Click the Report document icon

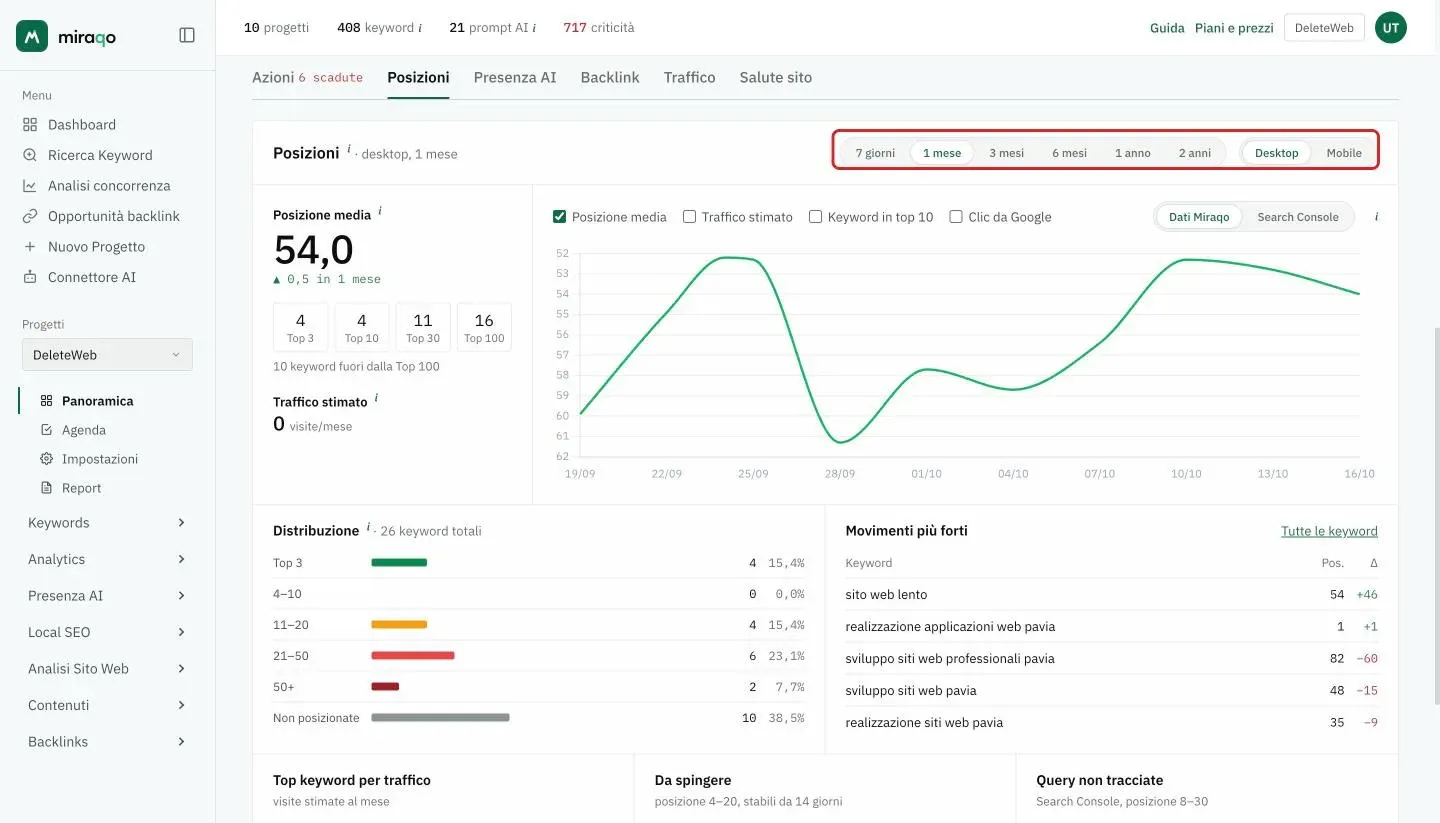(46, 488)
